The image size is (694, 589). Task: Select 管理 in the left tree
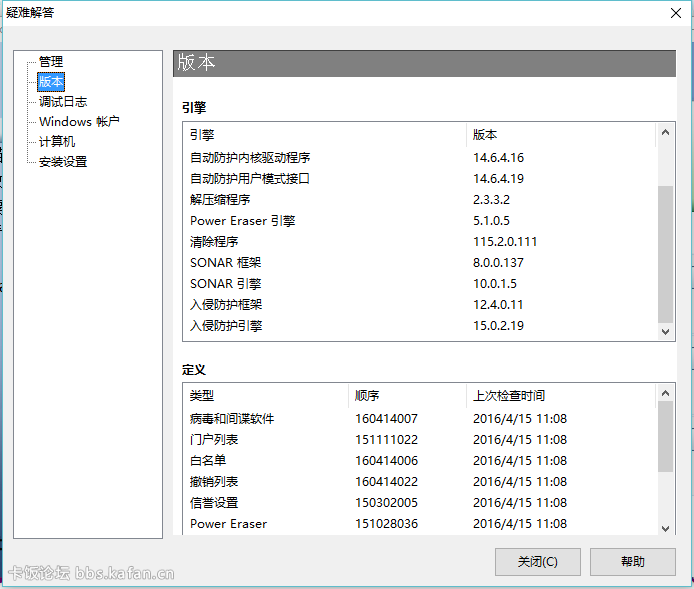point(51,62)
